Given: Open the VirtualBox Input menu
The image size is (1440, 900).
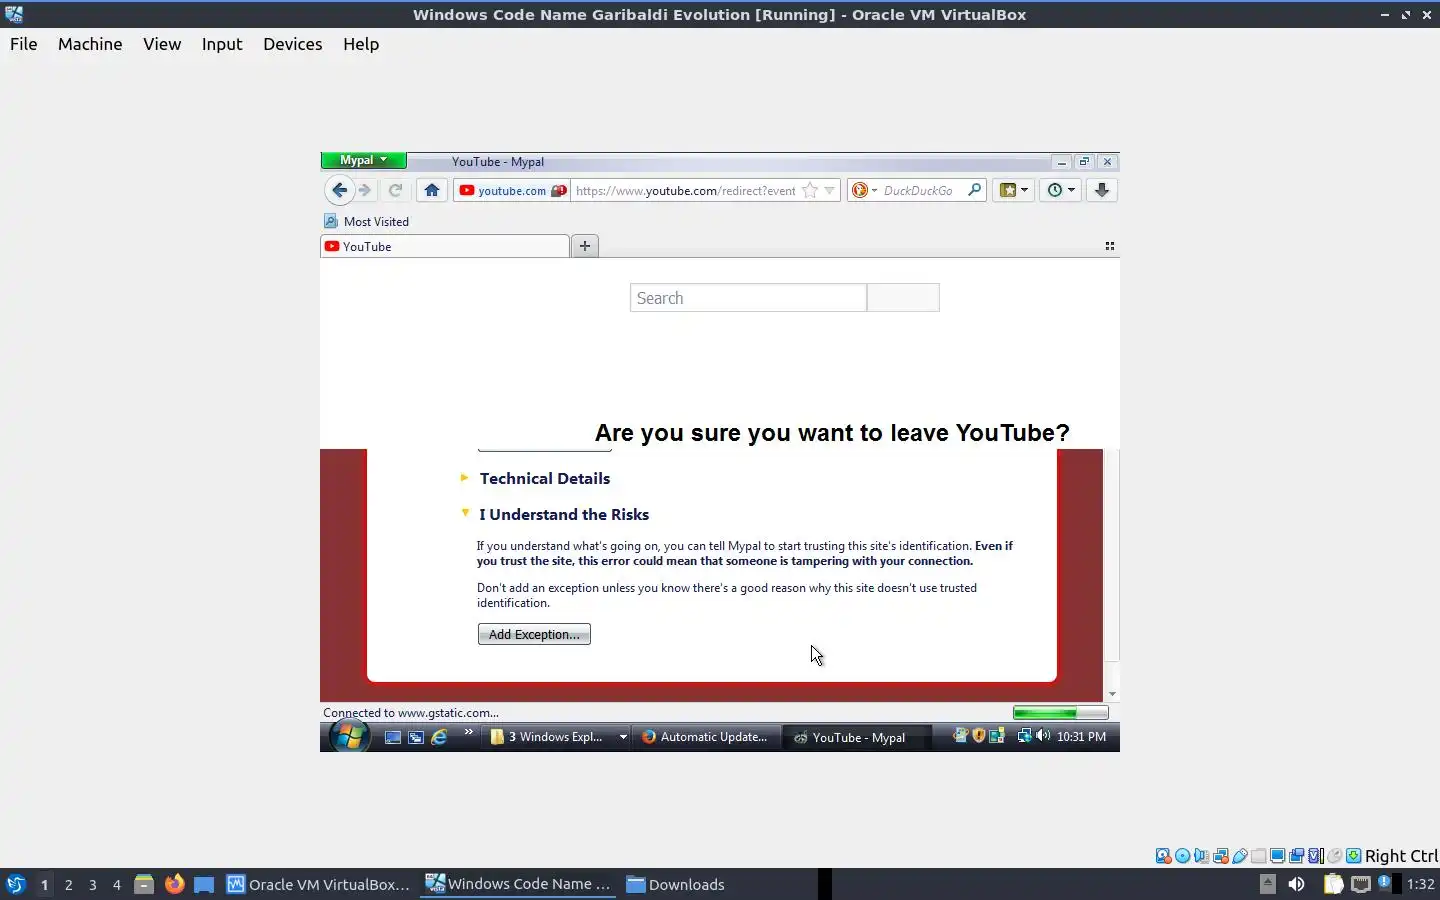Looking at the screenshot, I should [222, 44].
